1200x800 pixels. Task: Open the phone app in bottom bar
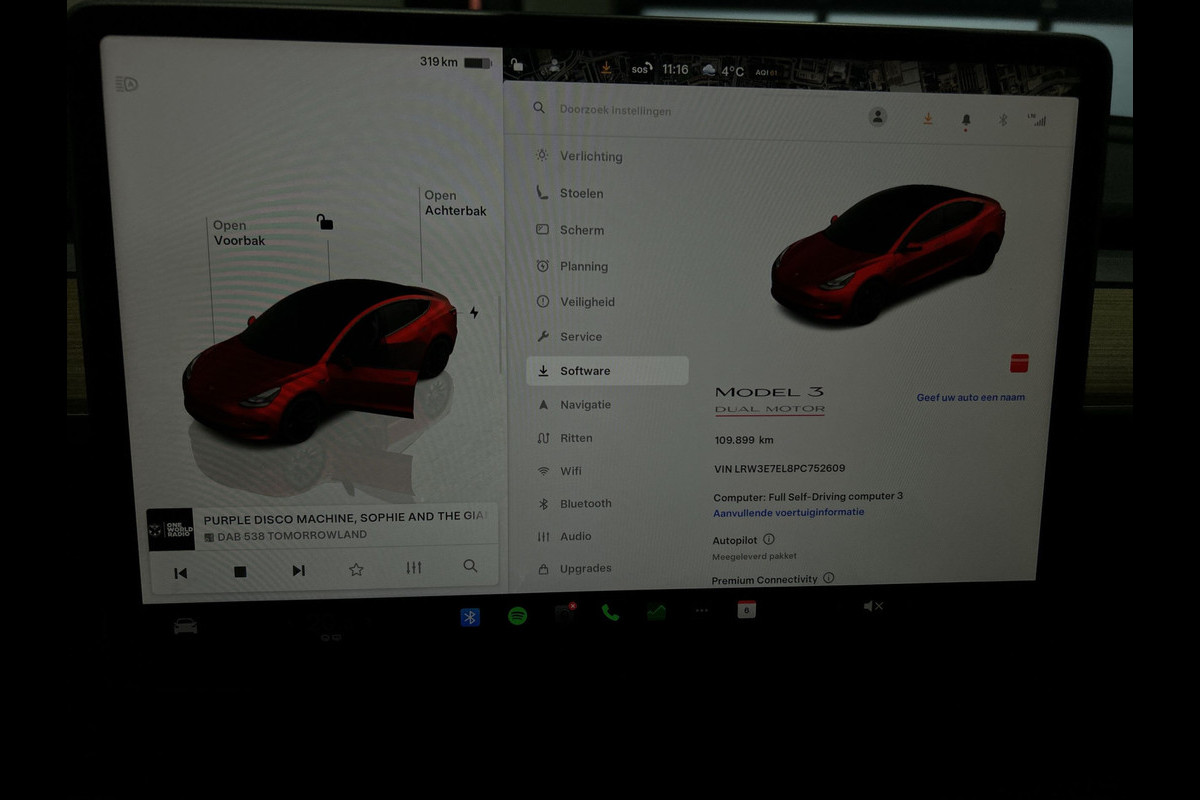[610, 612]
